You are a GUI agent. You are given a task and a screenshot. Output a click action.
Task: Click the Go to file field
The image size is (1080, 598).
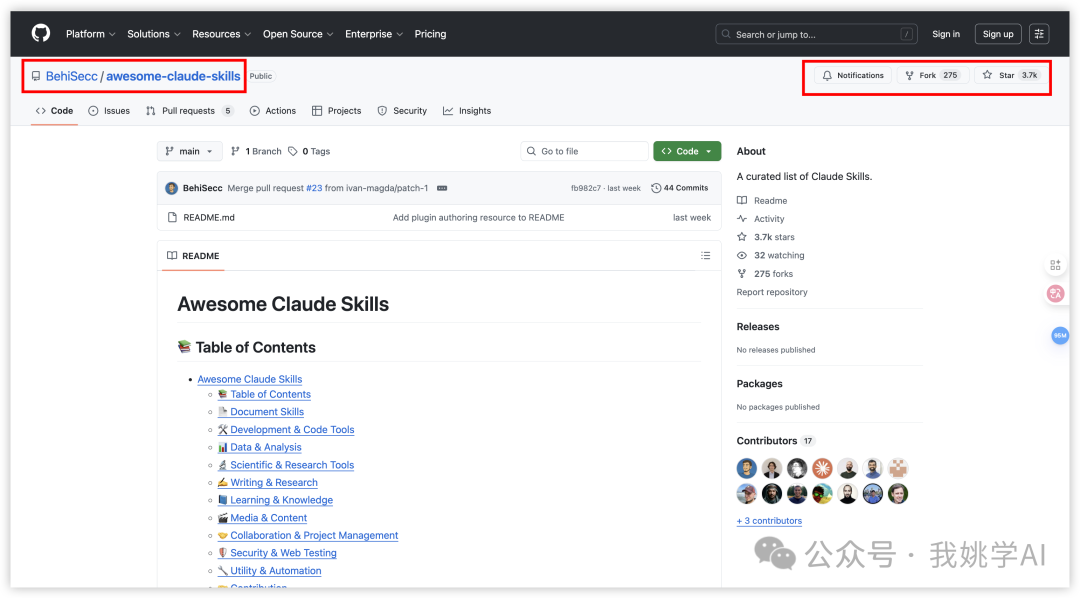pos(585,151)
